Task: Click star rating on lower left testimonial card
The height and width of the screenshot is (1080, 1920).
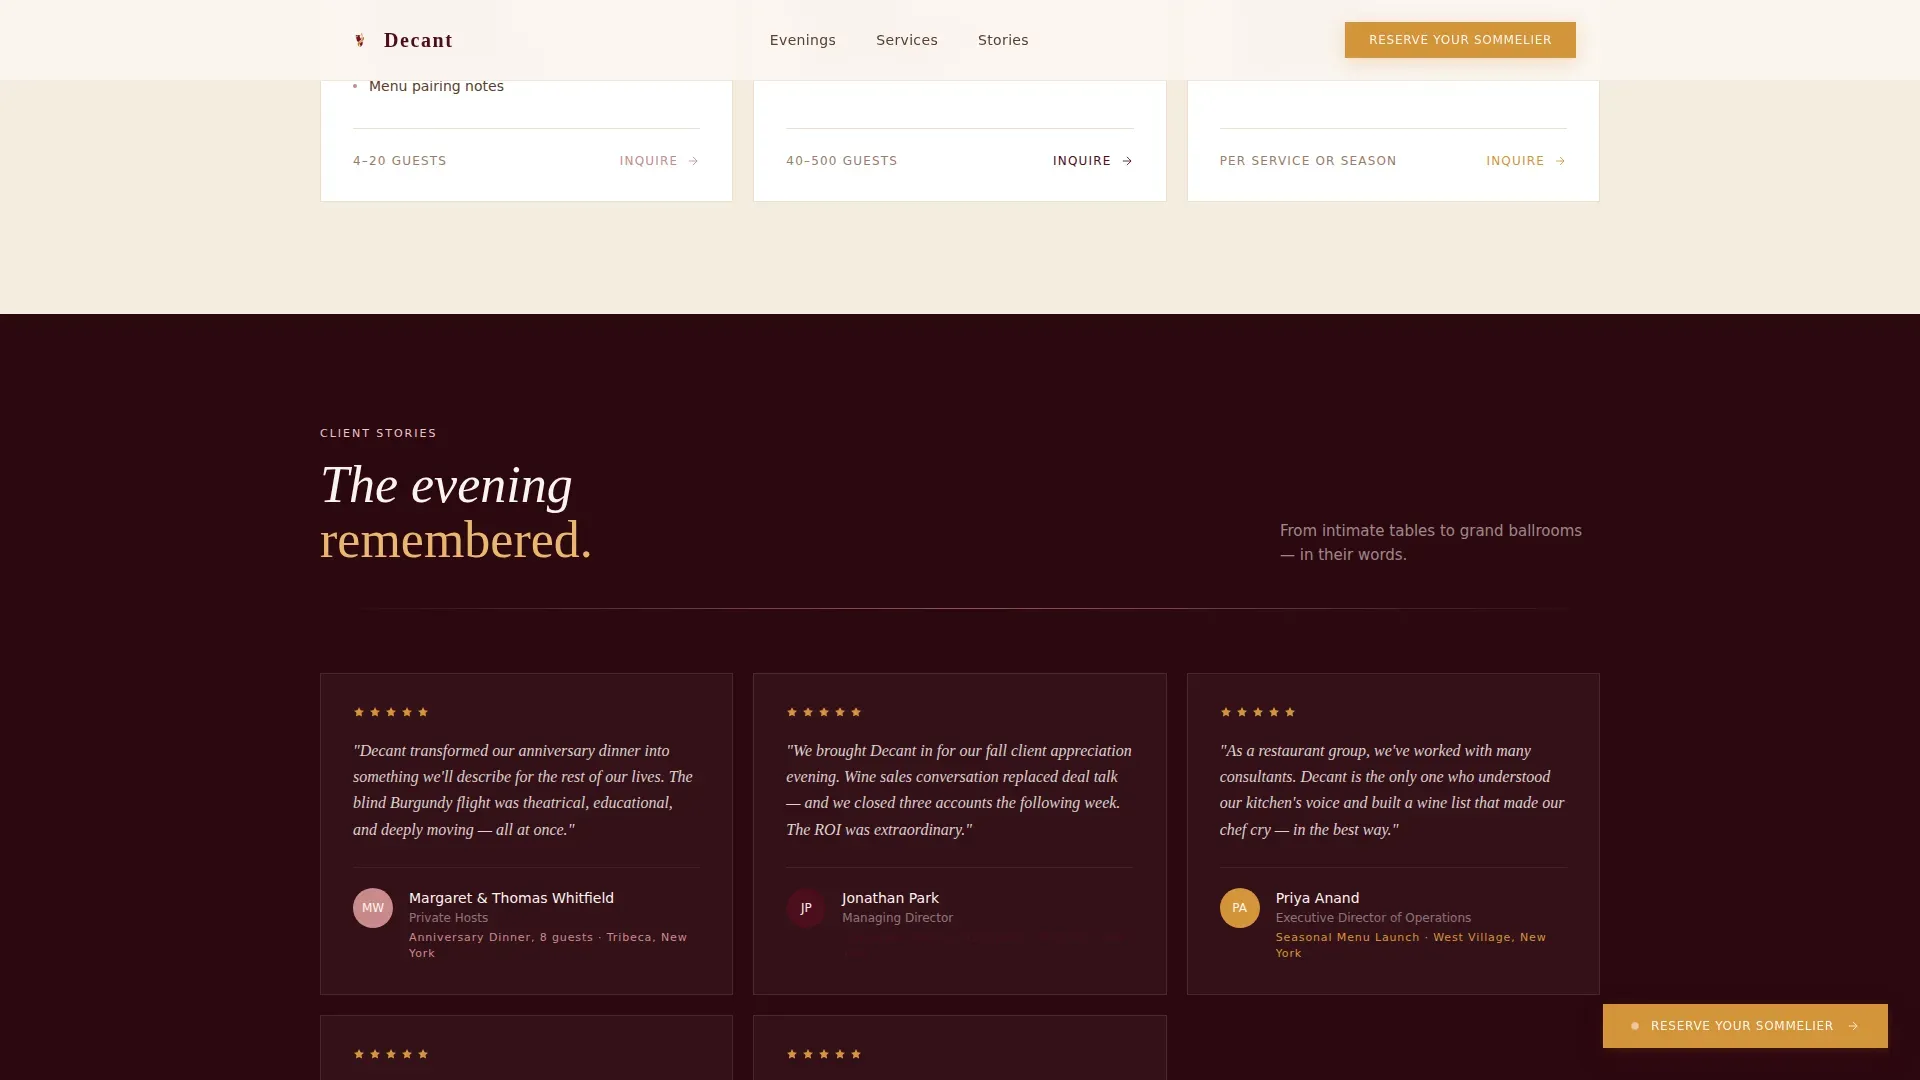Action: [x=391, y=1054]
